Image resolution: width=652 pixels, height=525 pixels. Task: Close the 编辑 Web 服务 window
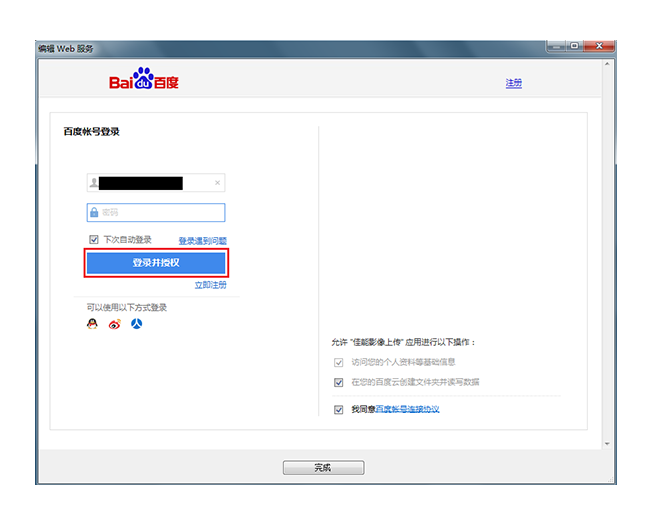[x=599, y=46]
